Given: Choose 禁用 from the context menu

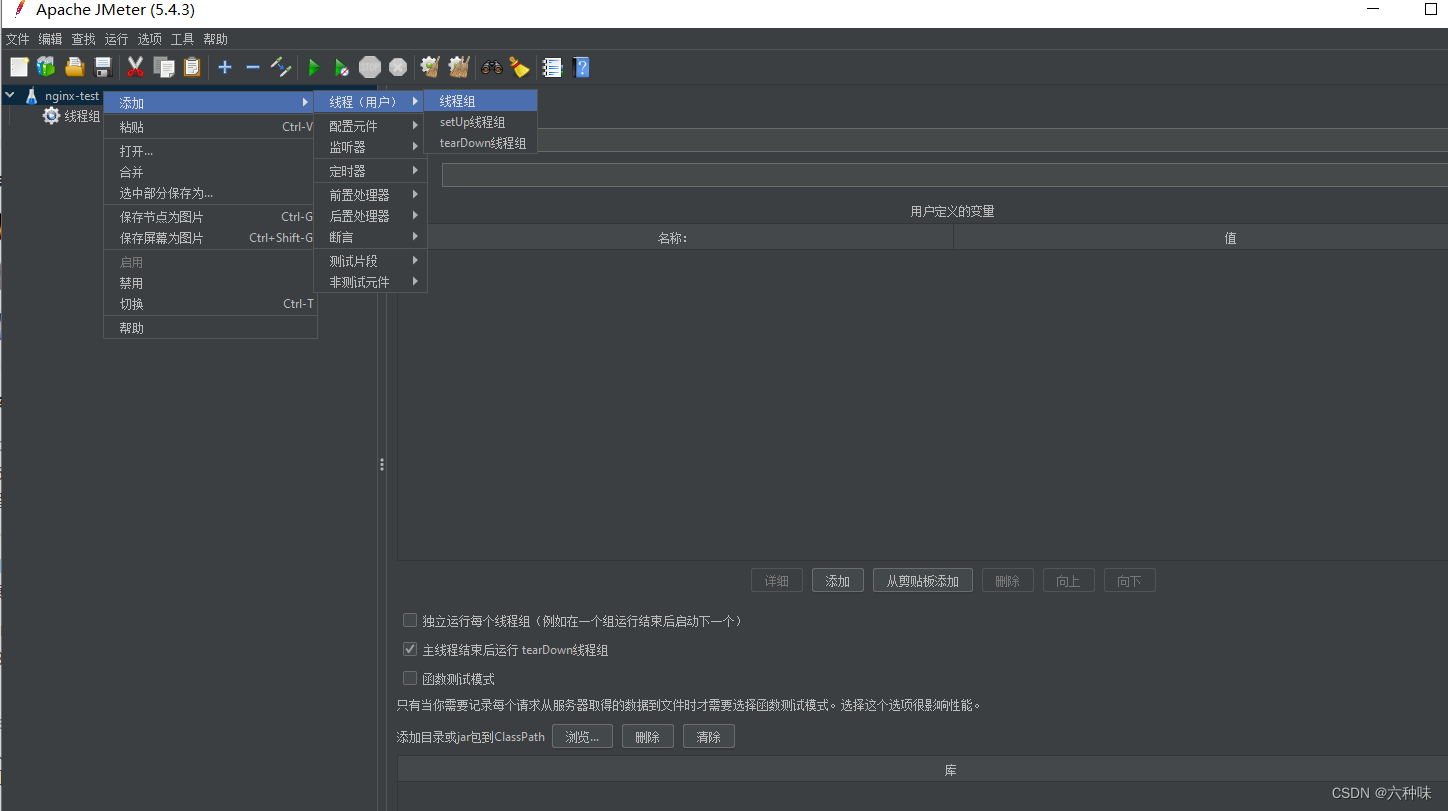Looking at the screenshot, I should click(x=211, y=283).
